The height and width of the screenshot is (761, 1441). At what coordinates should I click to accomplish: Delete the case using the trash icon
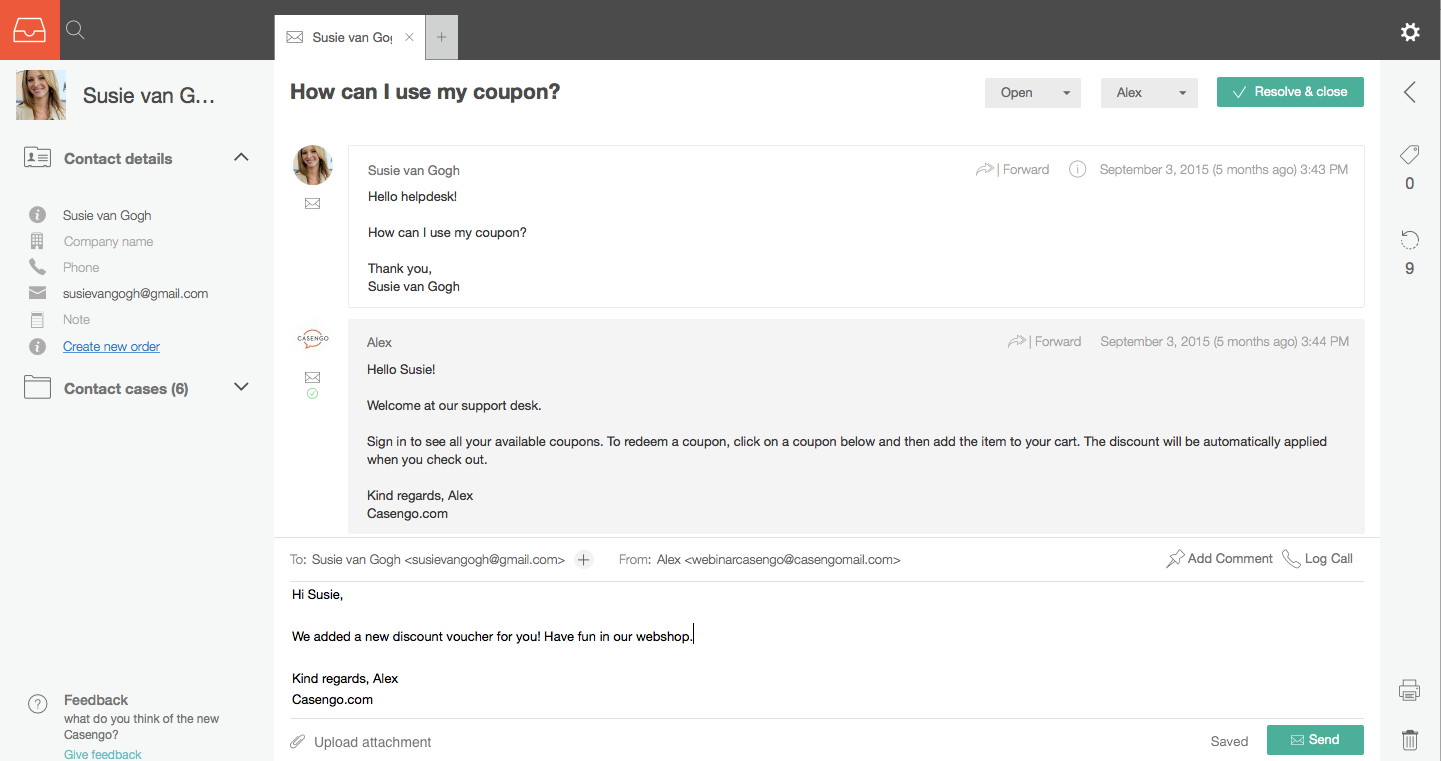tap(1410, 740)
